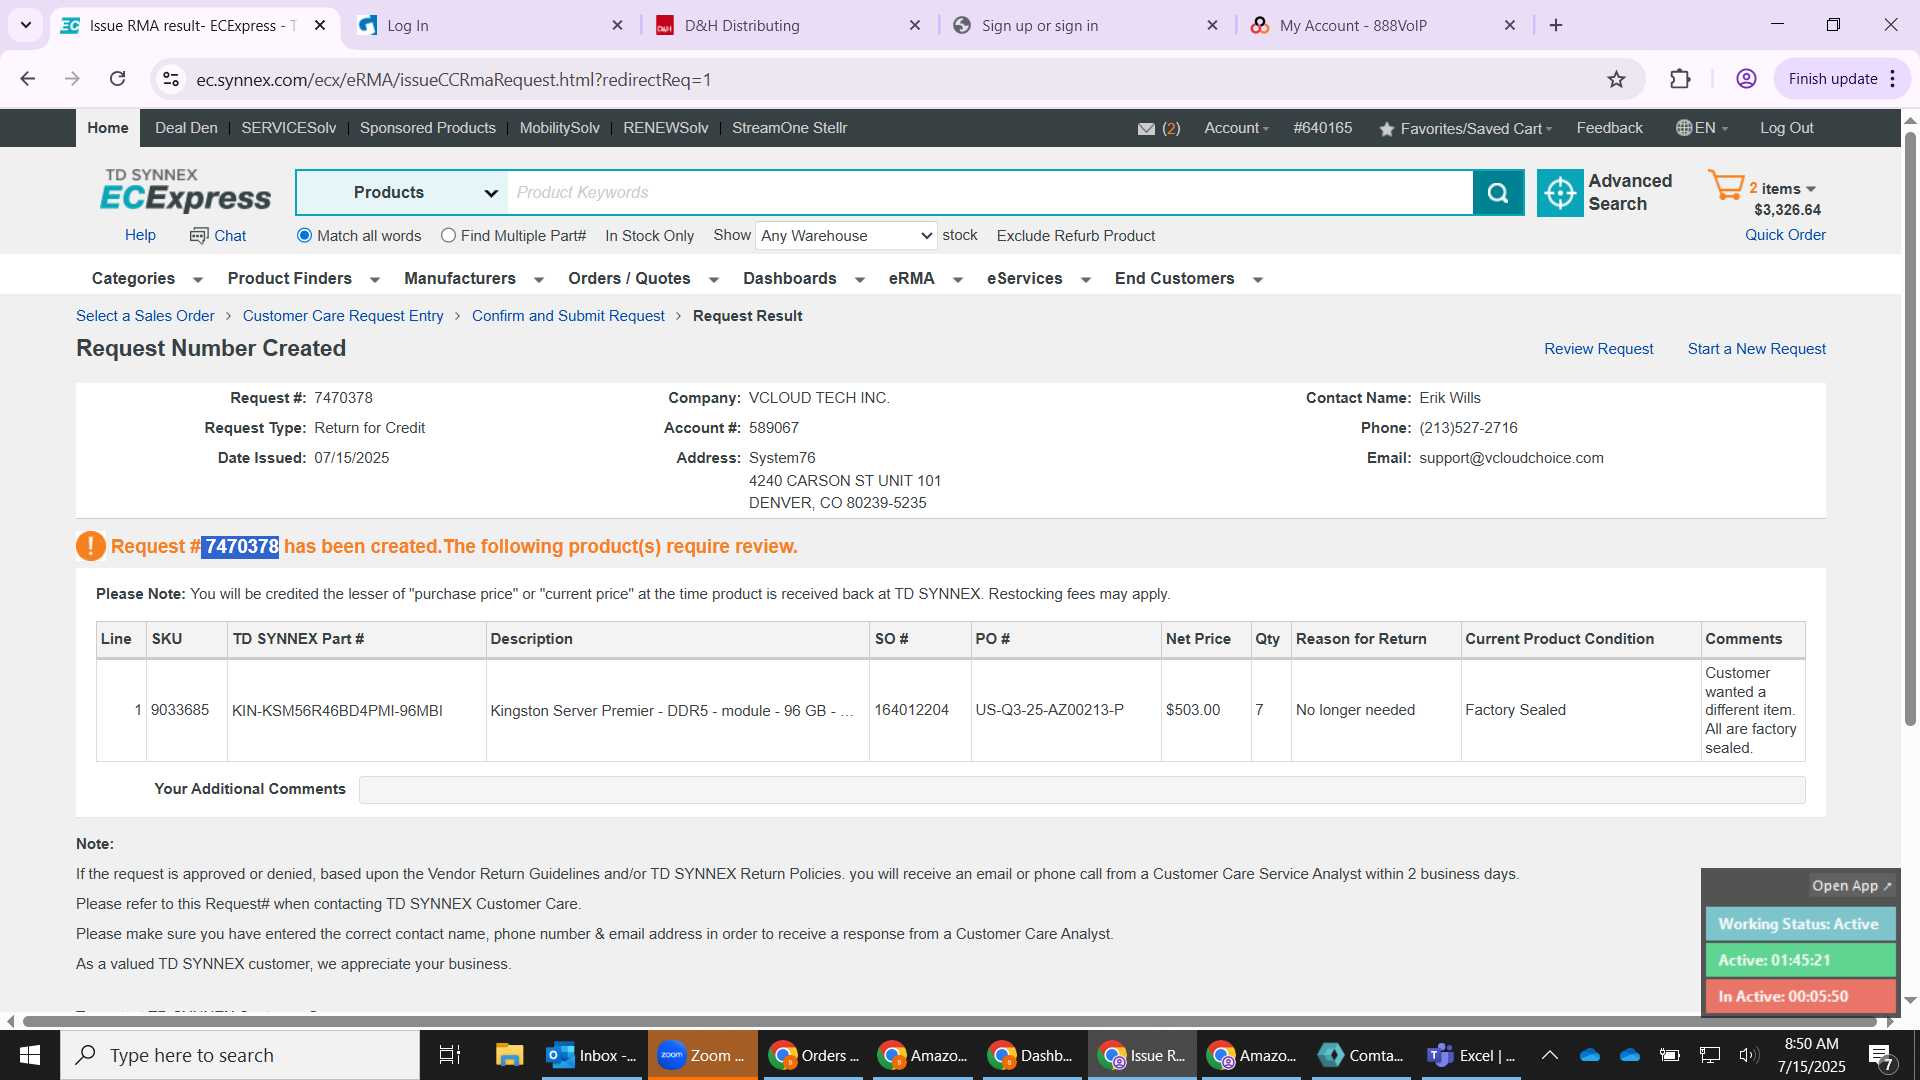Viewport: 1920px width, 1080px height.
Task: Open Any Warehouse dropdown
Action: [x=846, y=236]
